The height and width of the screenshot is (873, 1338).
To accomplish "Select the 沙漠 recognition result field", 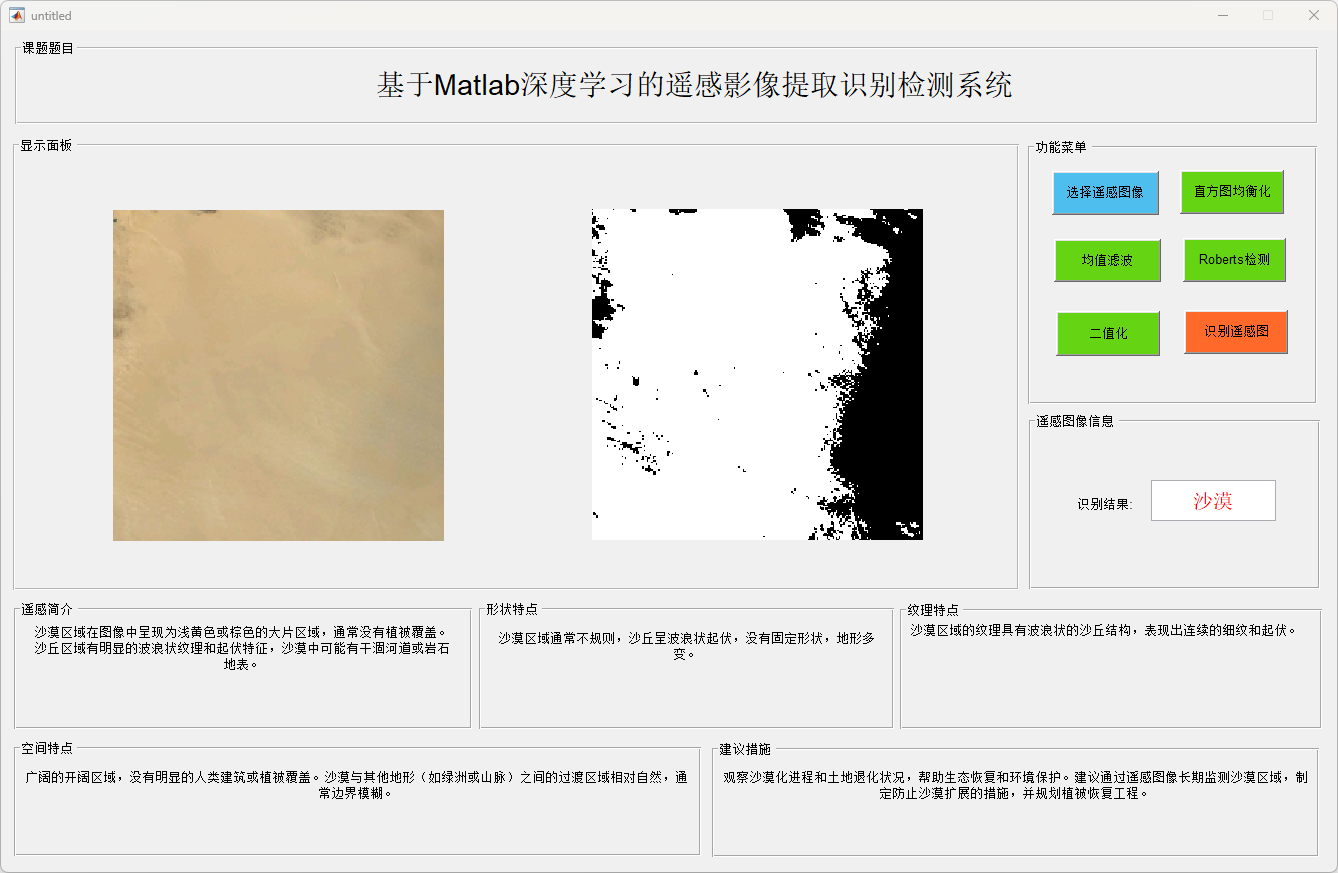I will 1213,501.
